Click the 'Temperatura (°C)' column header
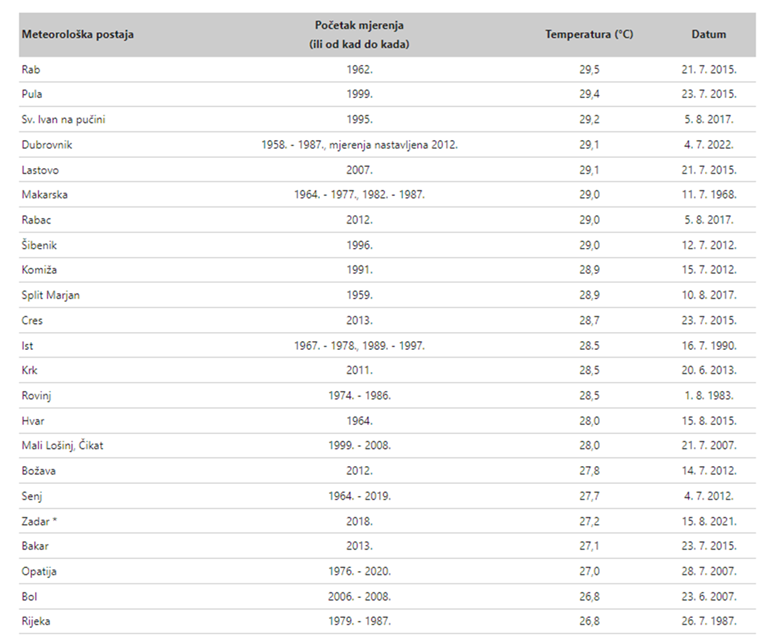This screenshot has width=765, height=643. click(588, 35)
